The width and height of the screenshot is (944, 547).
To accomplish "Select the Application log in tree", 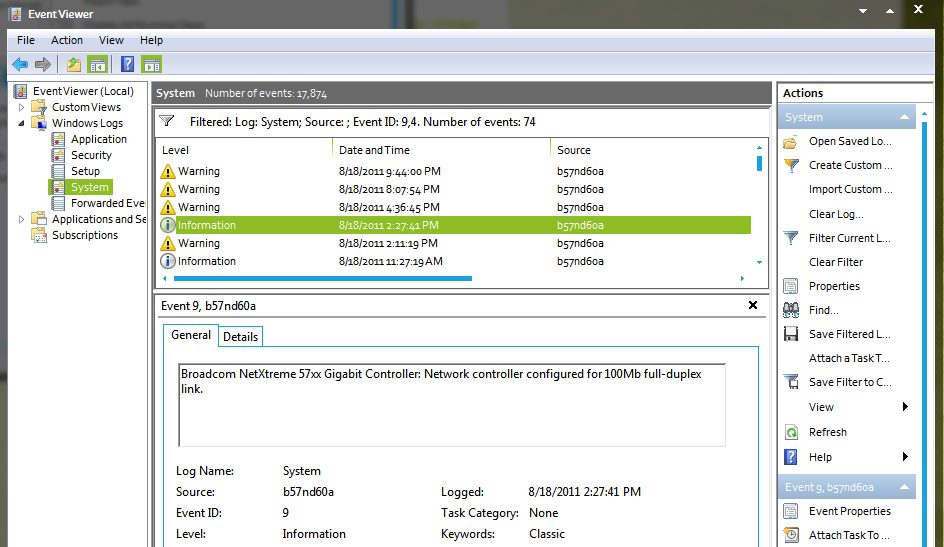I will coord(98,139).
